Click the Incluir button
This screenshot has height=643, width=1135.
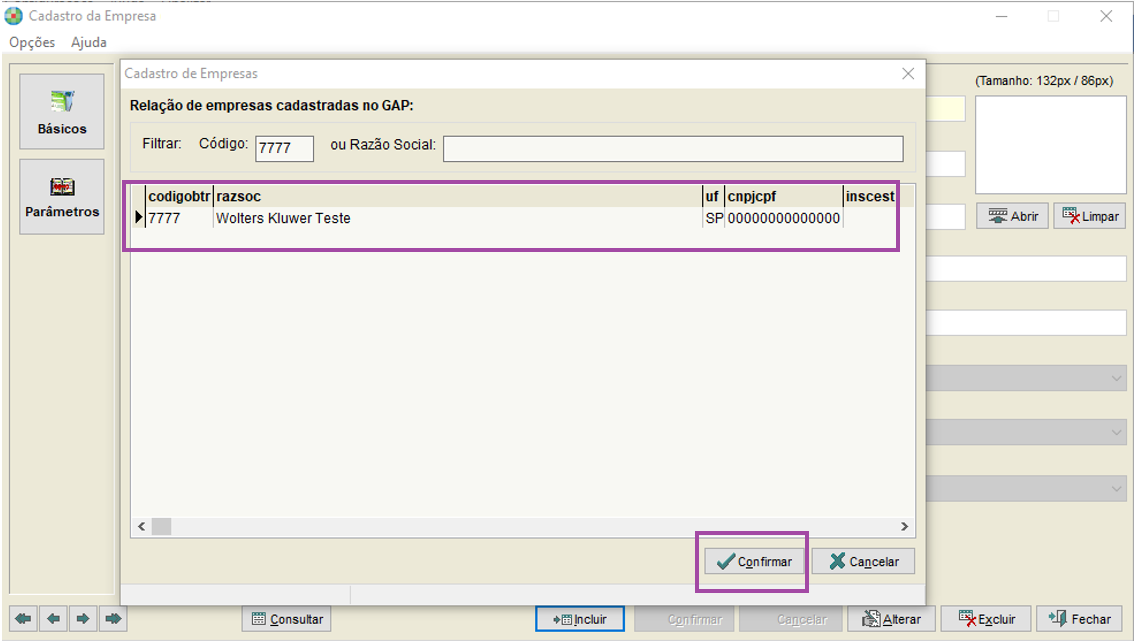tap(580, 619)
